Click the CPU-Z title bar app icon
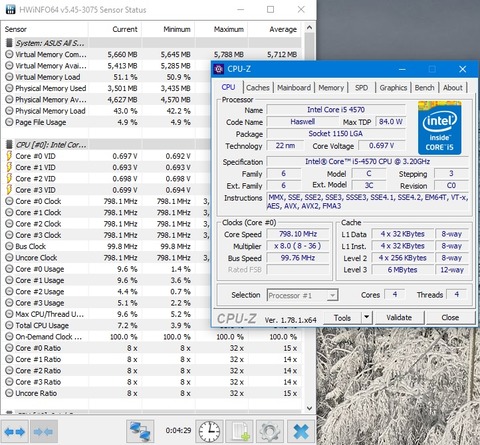The height and width of the screenshot is (445, 480). [x=219, y=69]
